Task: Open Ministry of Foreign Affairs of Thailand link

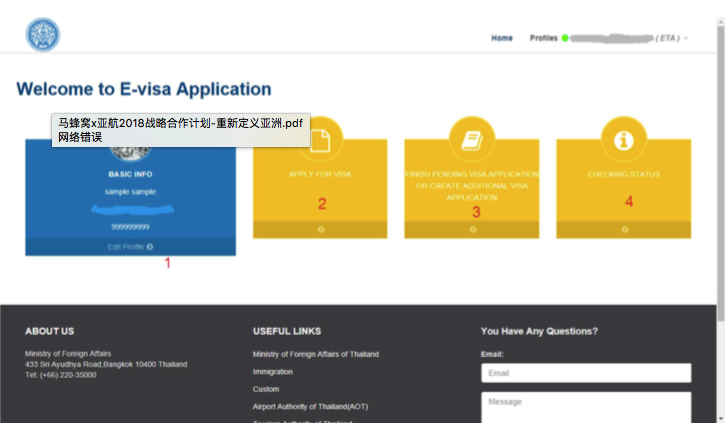Action: click(x=315, y=354)
